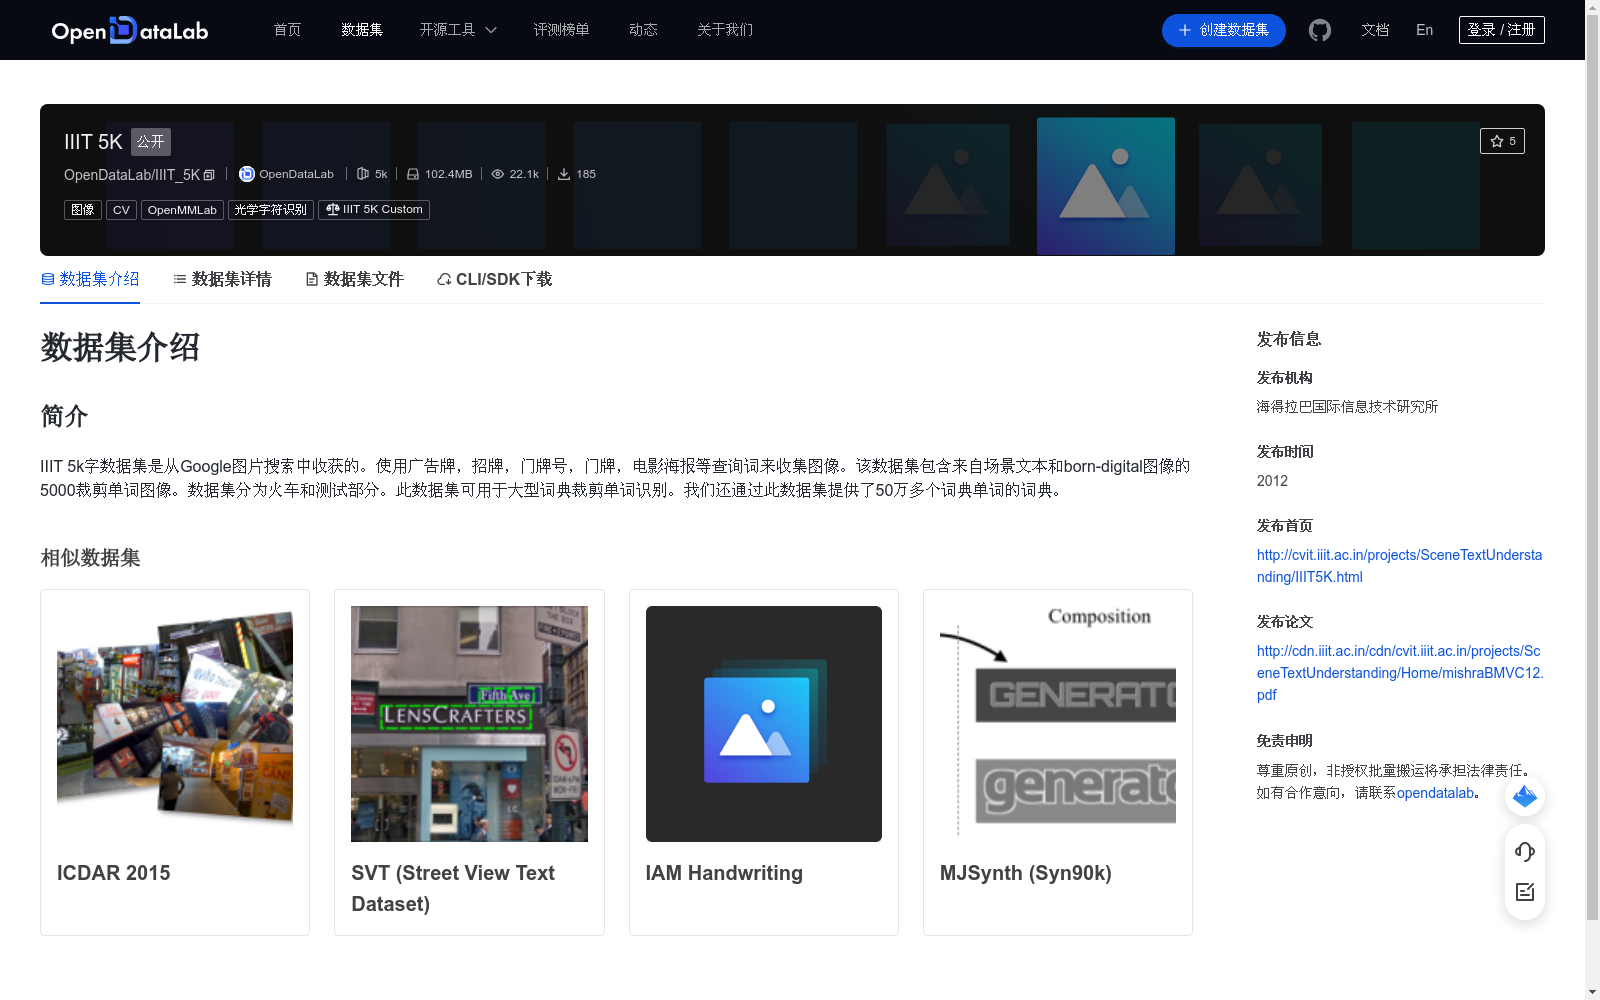Click the 公开 visibility badge
The image size is (1600, 1000).
tap(151, 142)
